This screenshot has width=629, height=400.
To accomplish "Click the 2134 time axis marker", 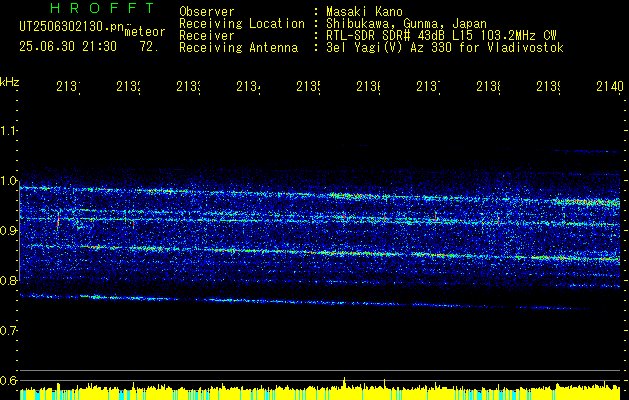I will 248,87.
